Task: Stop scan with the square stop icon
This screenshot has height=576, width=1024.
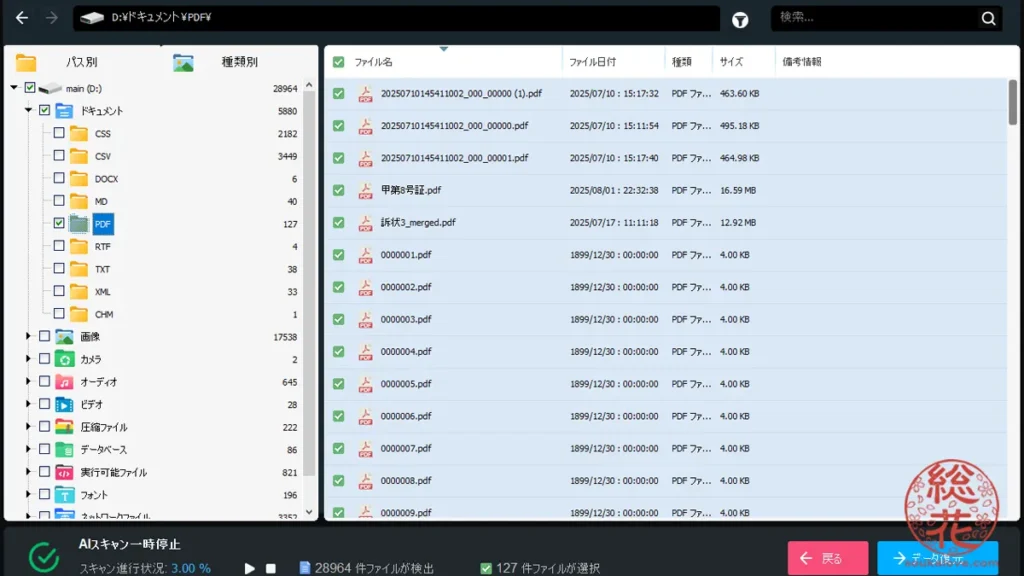Action: tap(270, 568)
